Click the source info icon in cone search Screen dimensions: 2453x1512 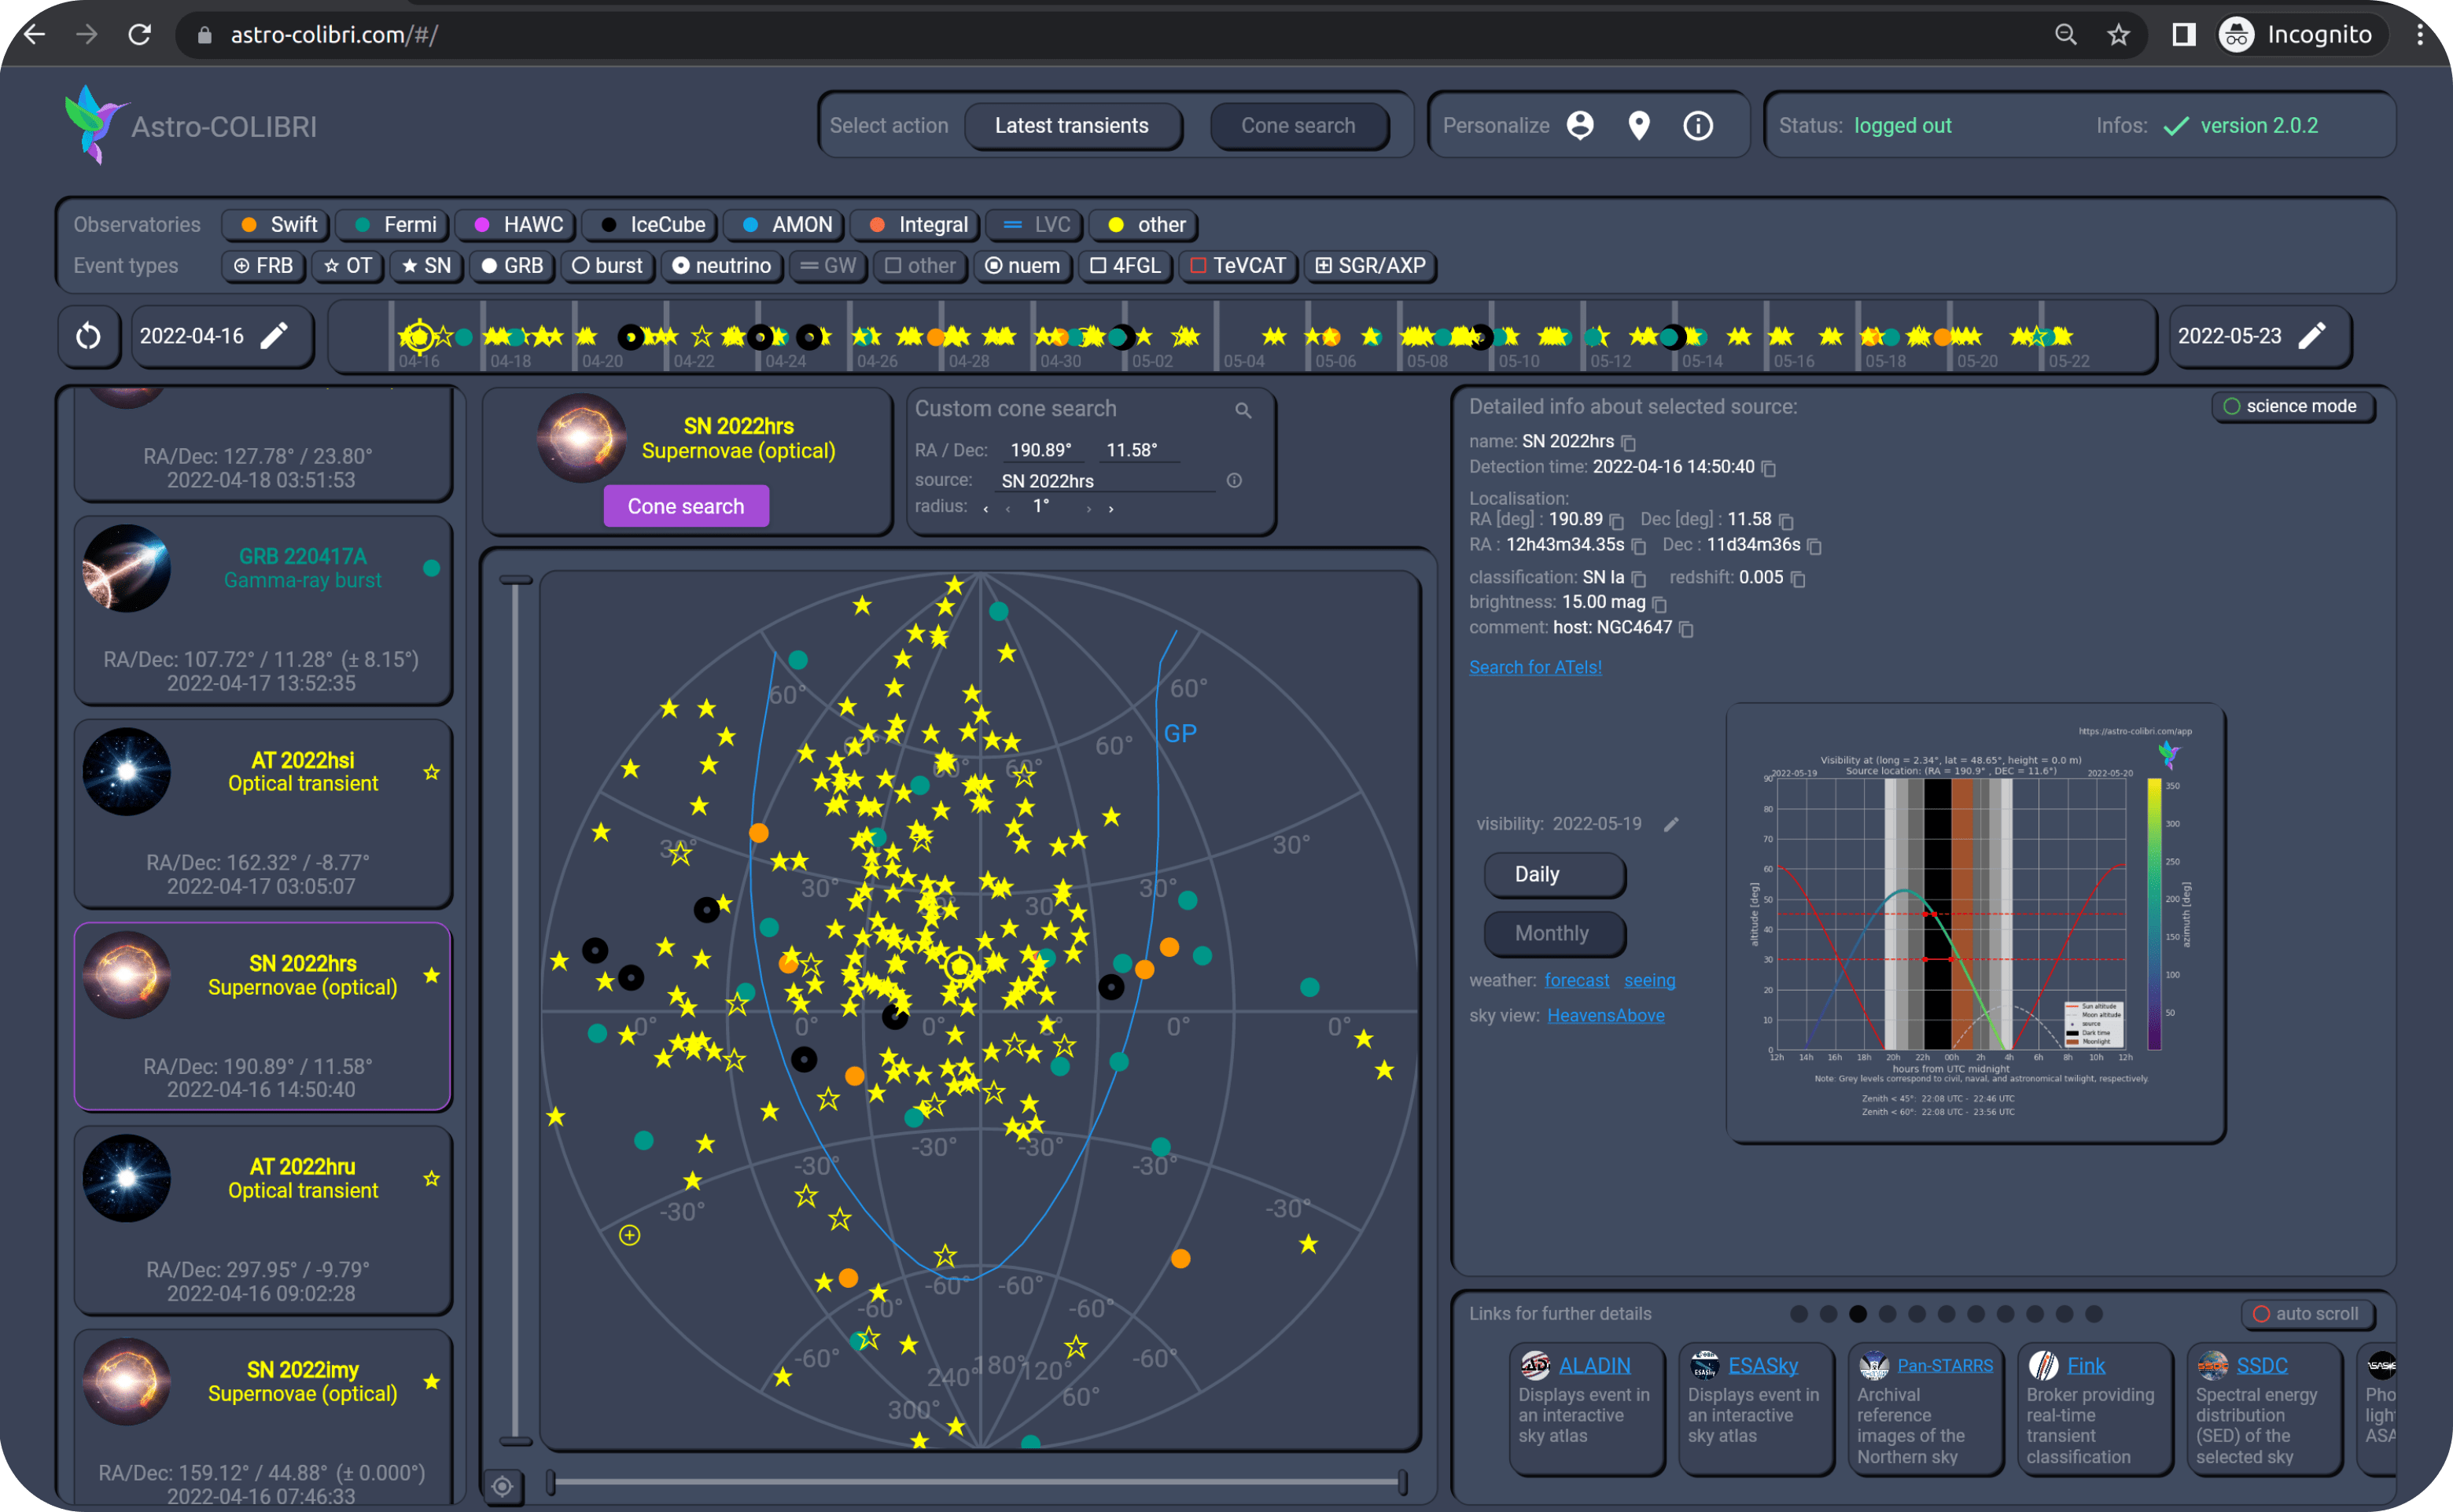point(1235,480)
